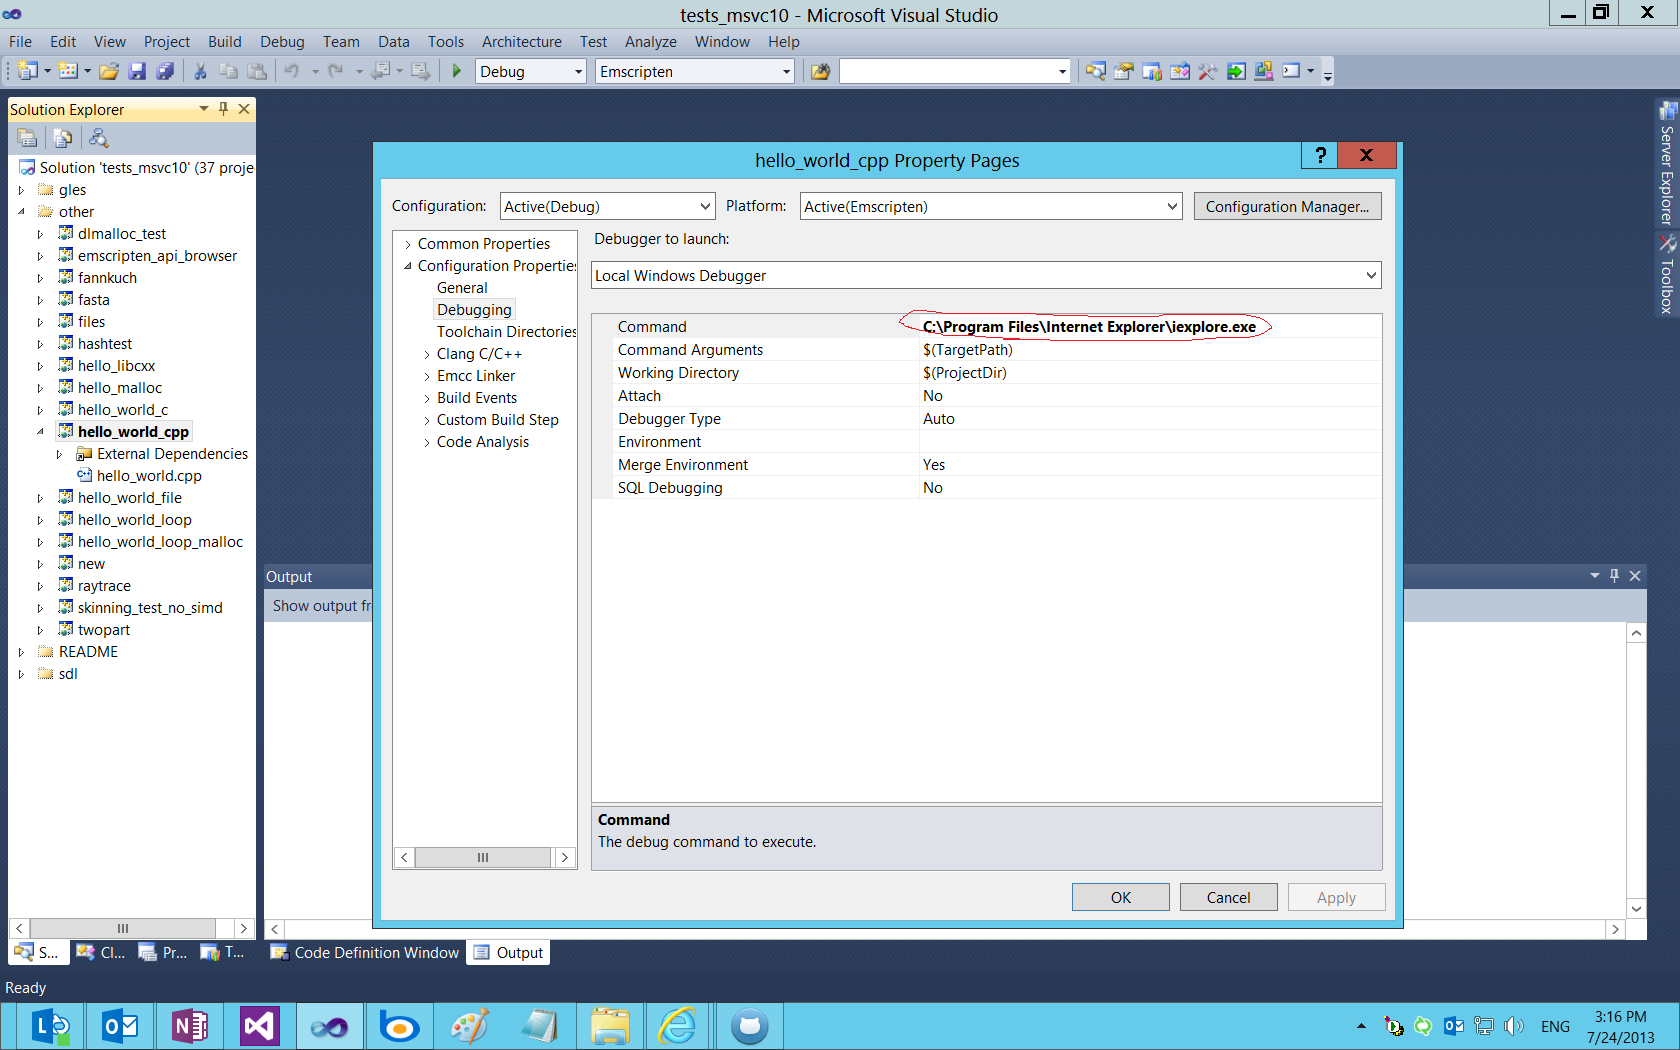Collapse Configuration Properties tree node
The image size is (1680, 1050).
[408, 266]
